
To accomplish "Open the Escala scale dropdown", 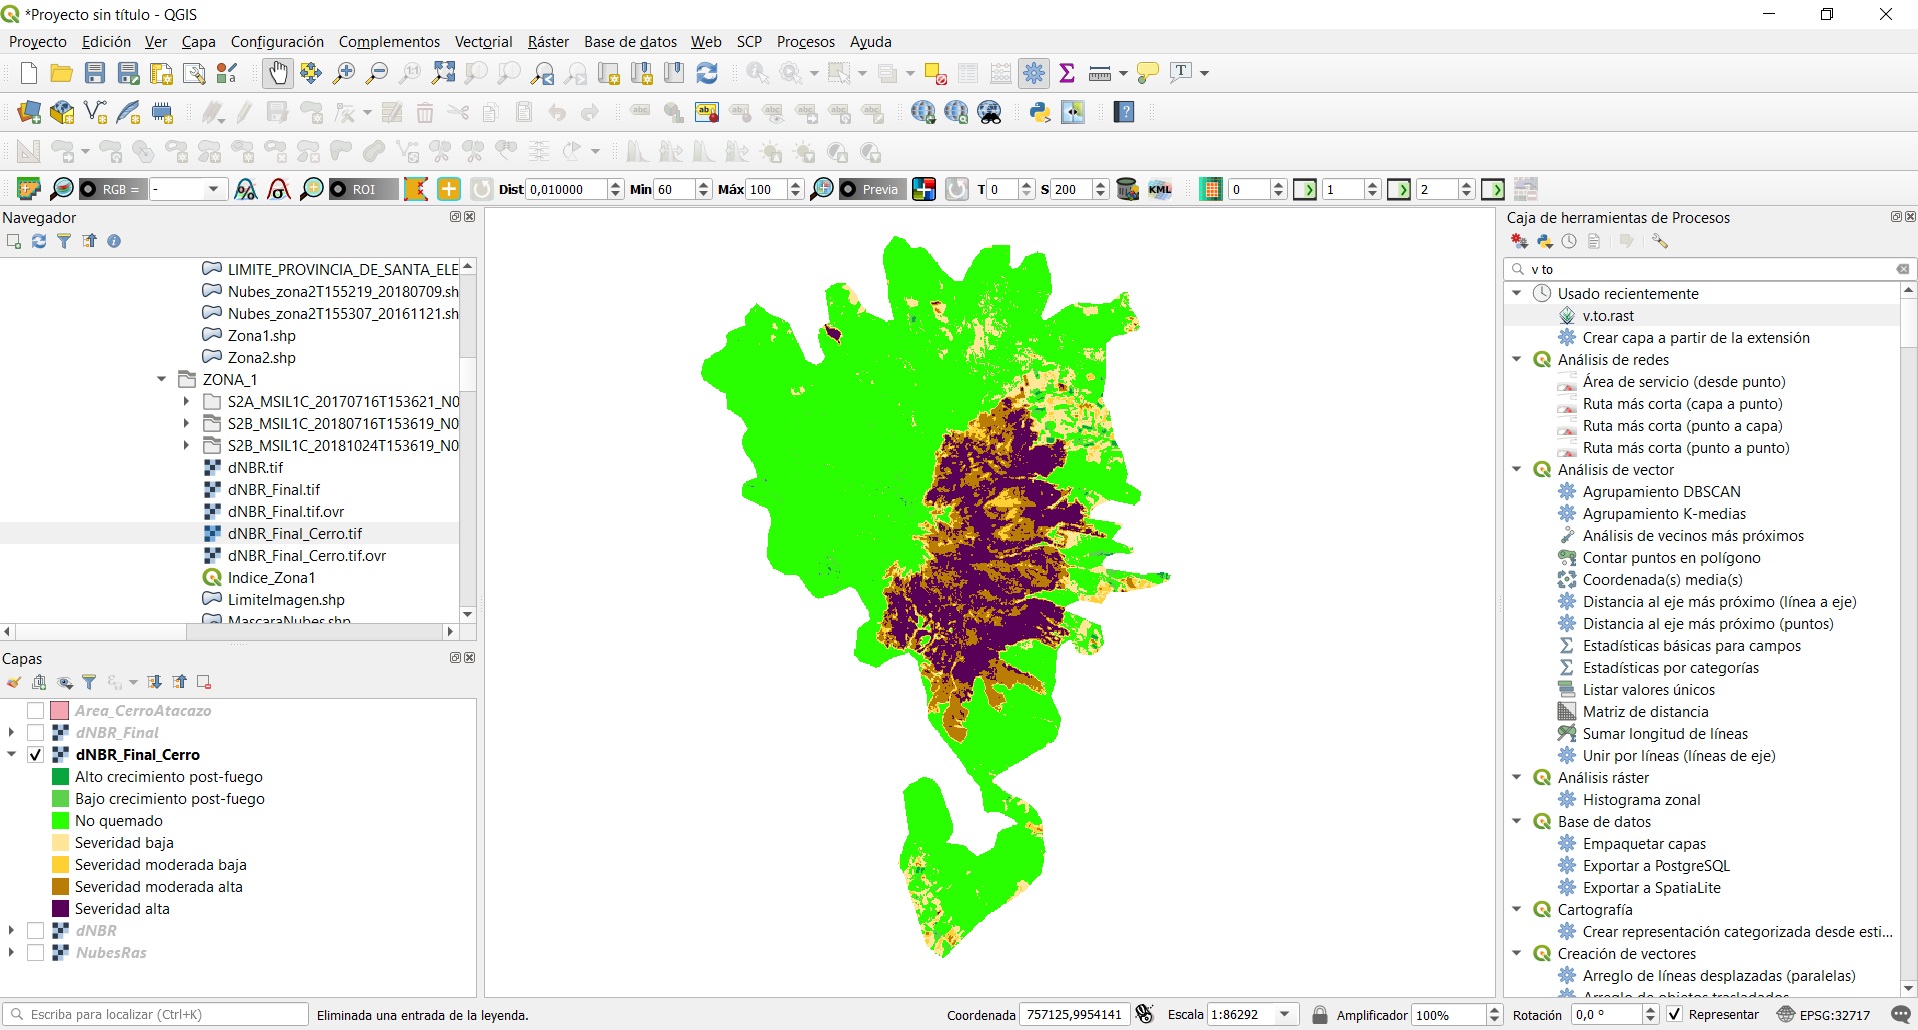I will (1285, 1014).
